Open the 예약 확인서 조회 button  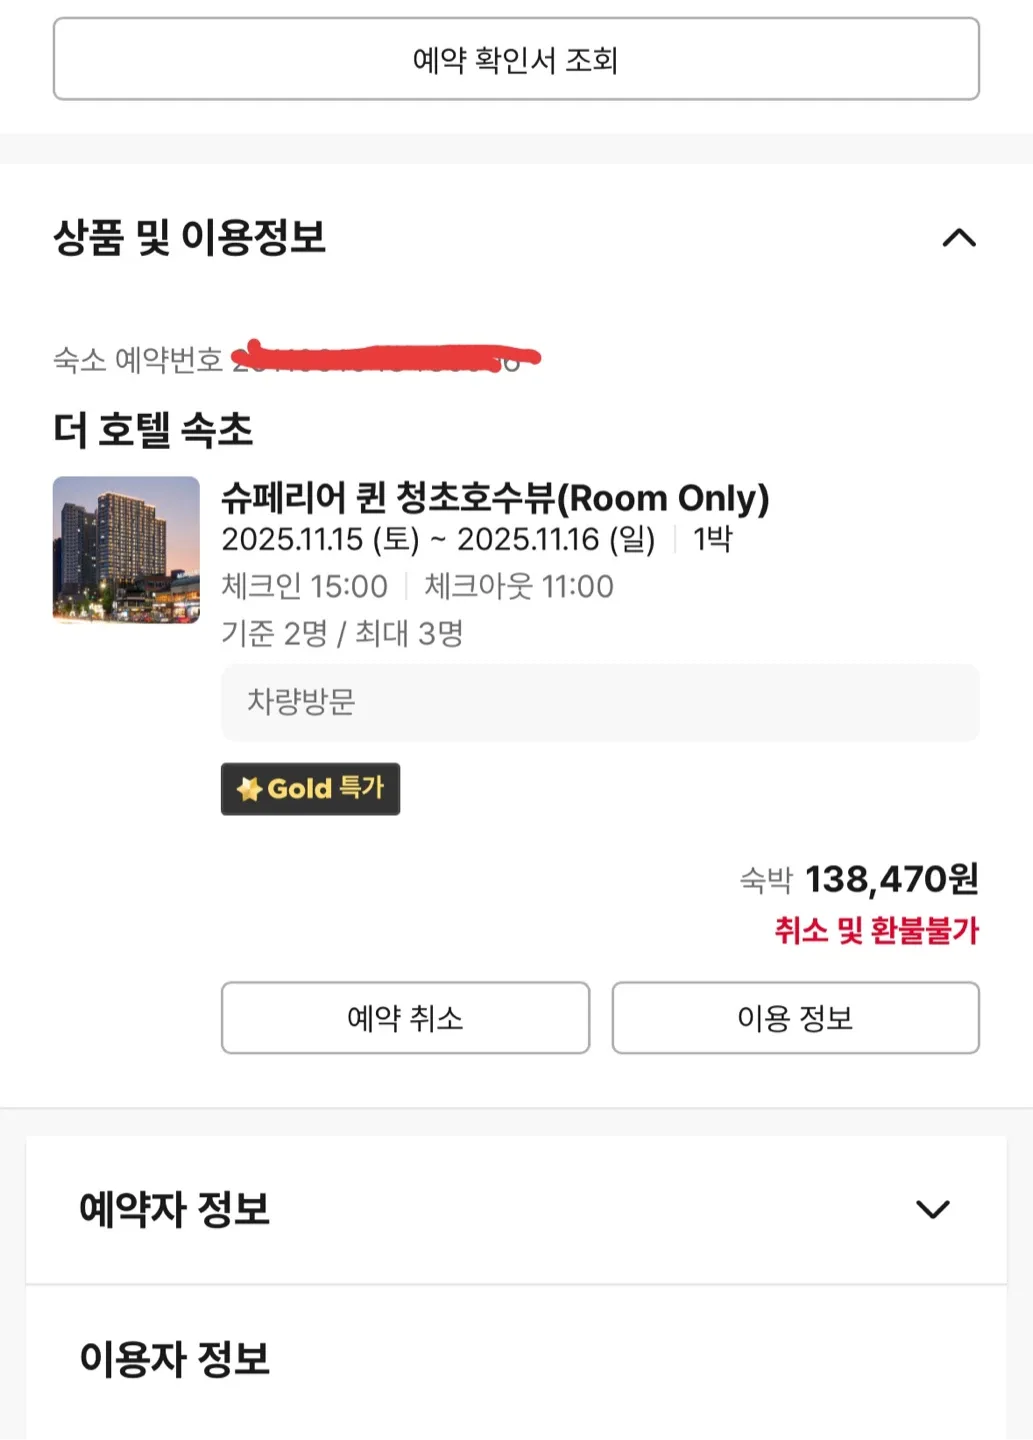(516, 59)
